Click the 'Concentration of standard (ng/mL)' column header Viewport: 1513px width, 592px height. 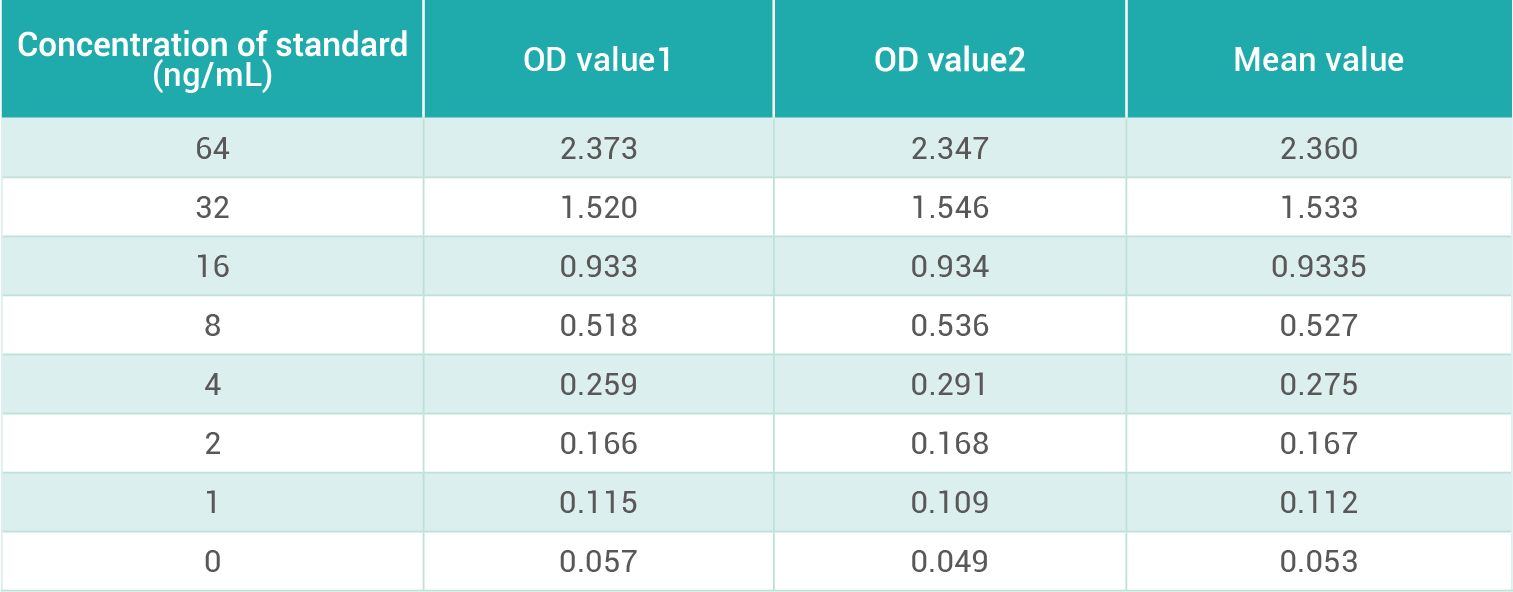click(212, 60)
